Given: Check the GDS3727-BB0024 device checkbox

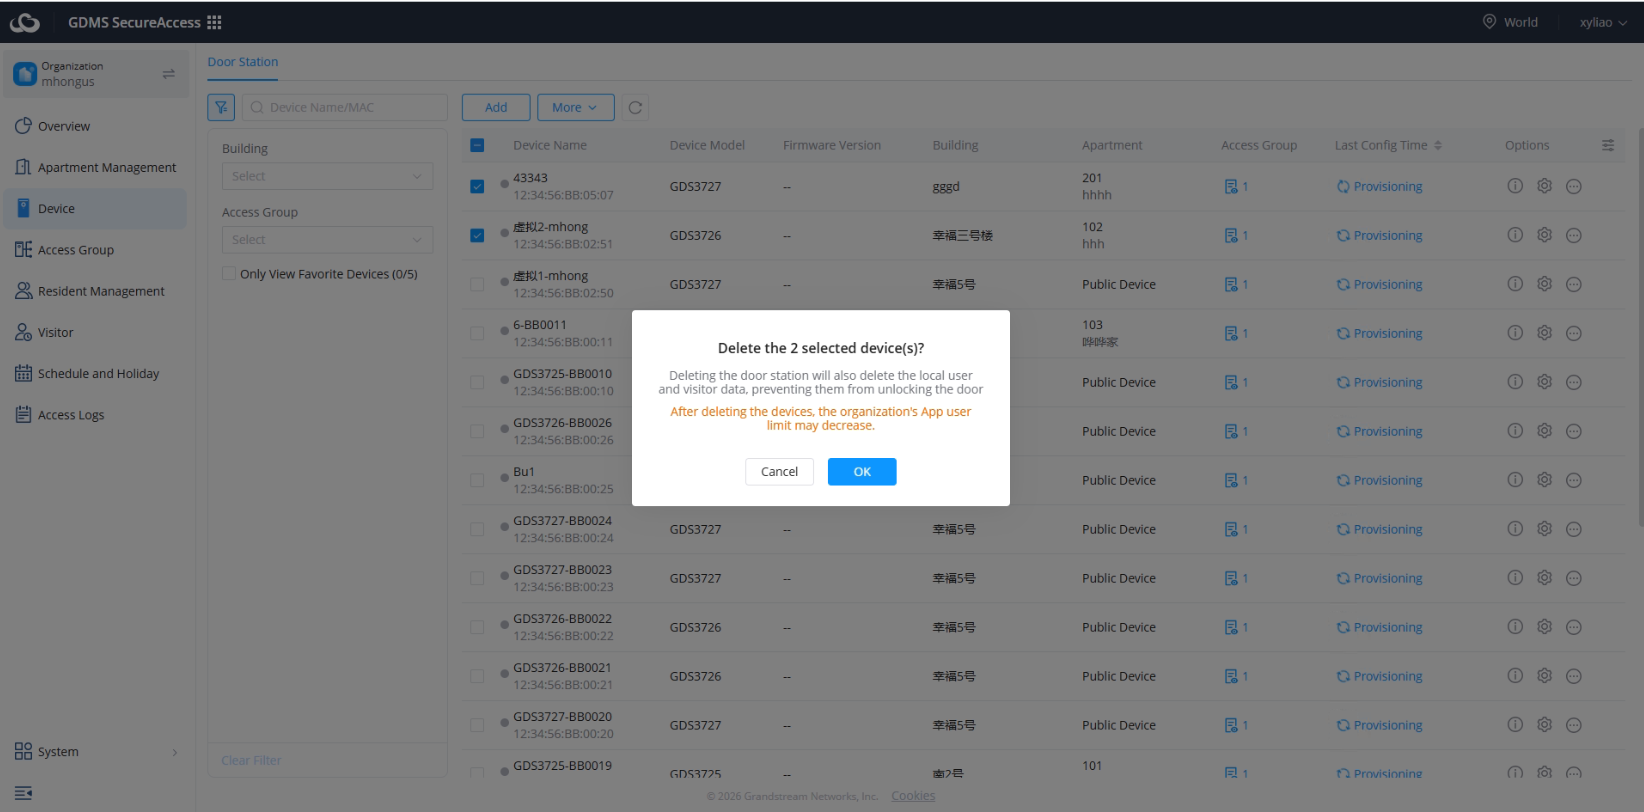Looking at the screenshot, I should tap(477, 529).
